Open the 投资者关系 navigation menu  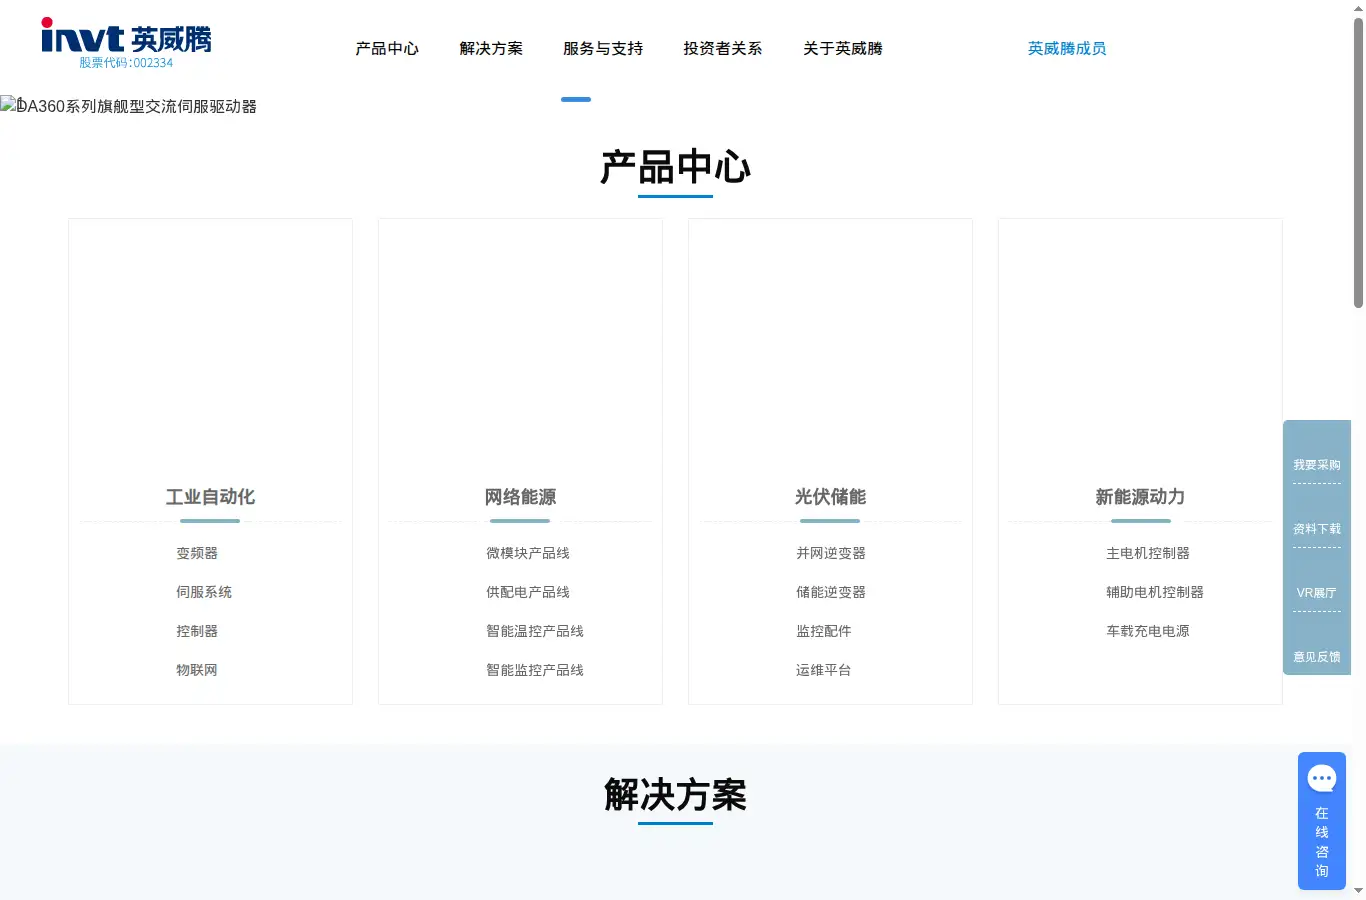tap(723, 48)
